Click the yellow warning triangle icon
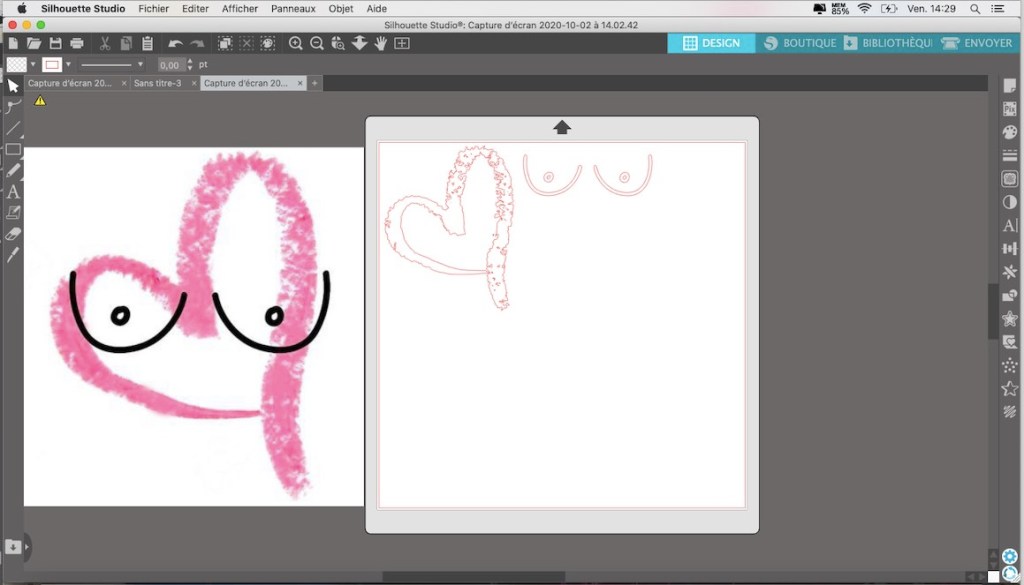Viewport: 1024px width, 585px height. [x=40, y=100]
